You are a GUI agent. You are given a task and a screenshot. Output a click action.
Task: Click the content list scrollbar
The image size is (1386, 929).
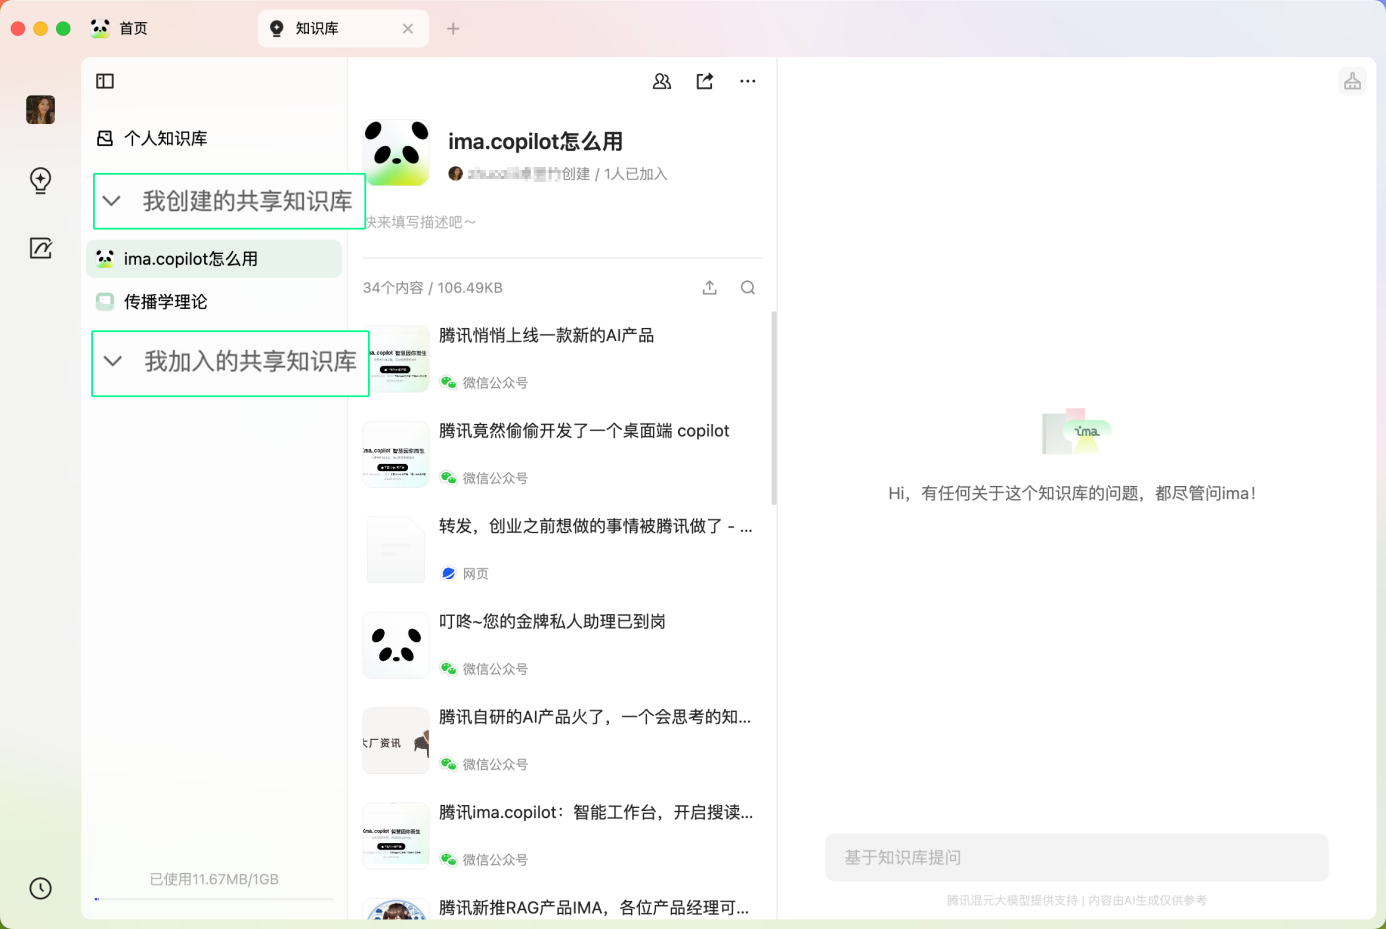point(774,408)
